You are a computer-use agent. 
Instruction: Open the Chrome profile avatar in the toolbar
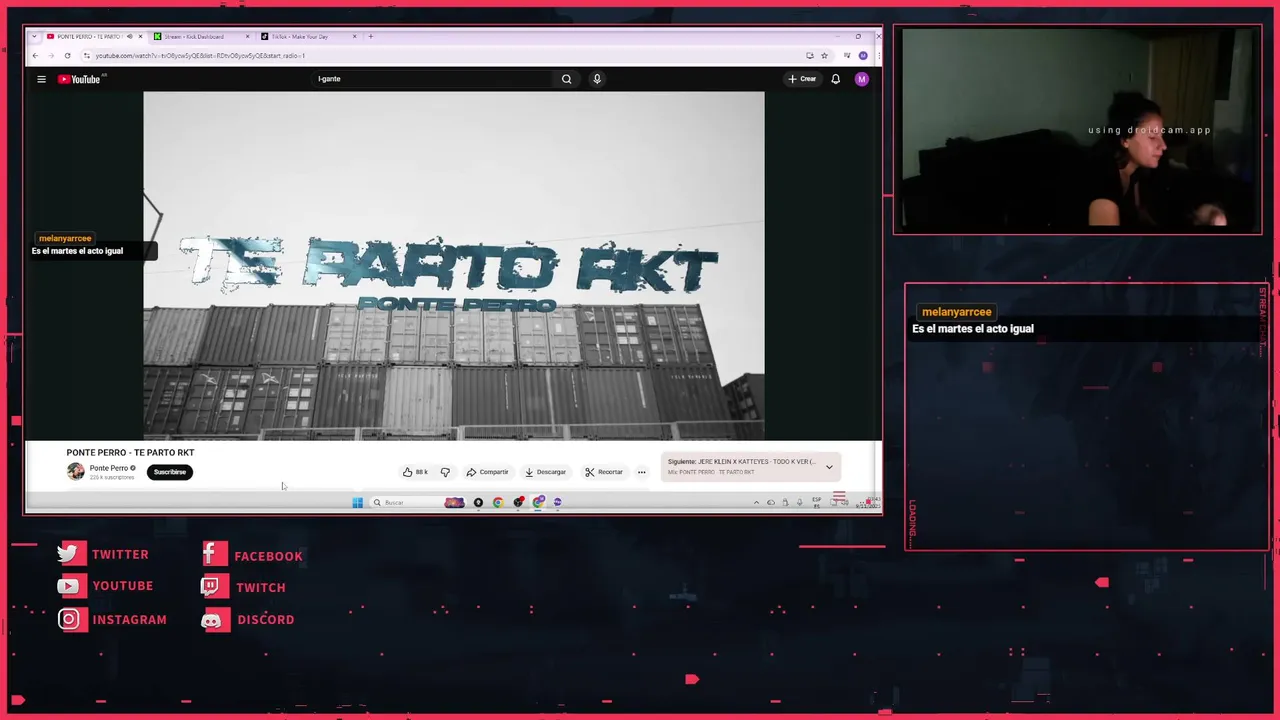[x=863, y=56]
